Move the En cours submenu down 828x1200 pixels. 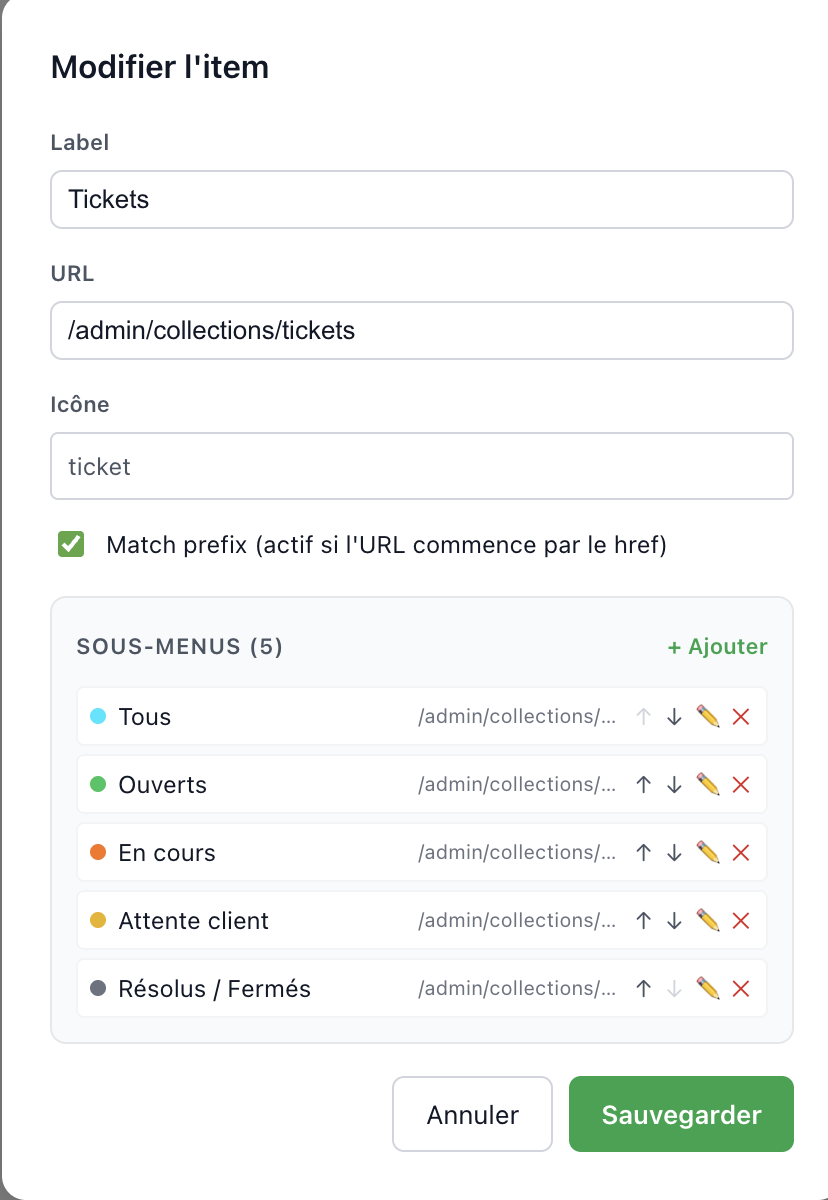[674, 852]
